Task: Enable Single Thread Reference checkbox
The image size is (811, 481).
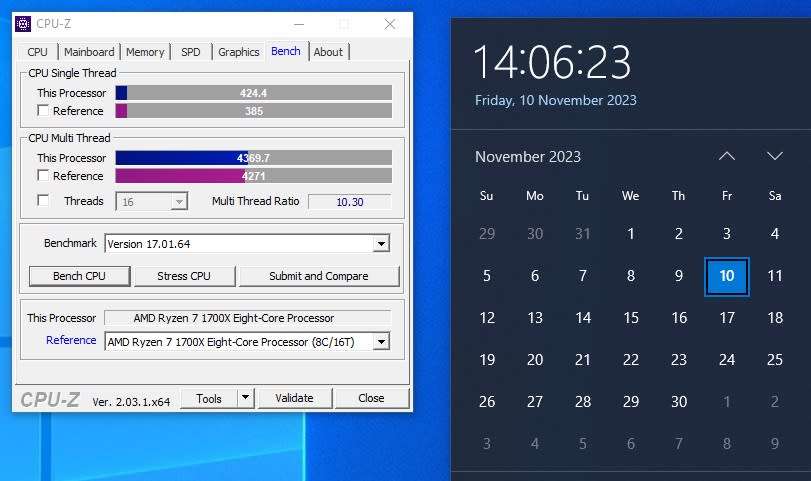Action: [43, 111]
